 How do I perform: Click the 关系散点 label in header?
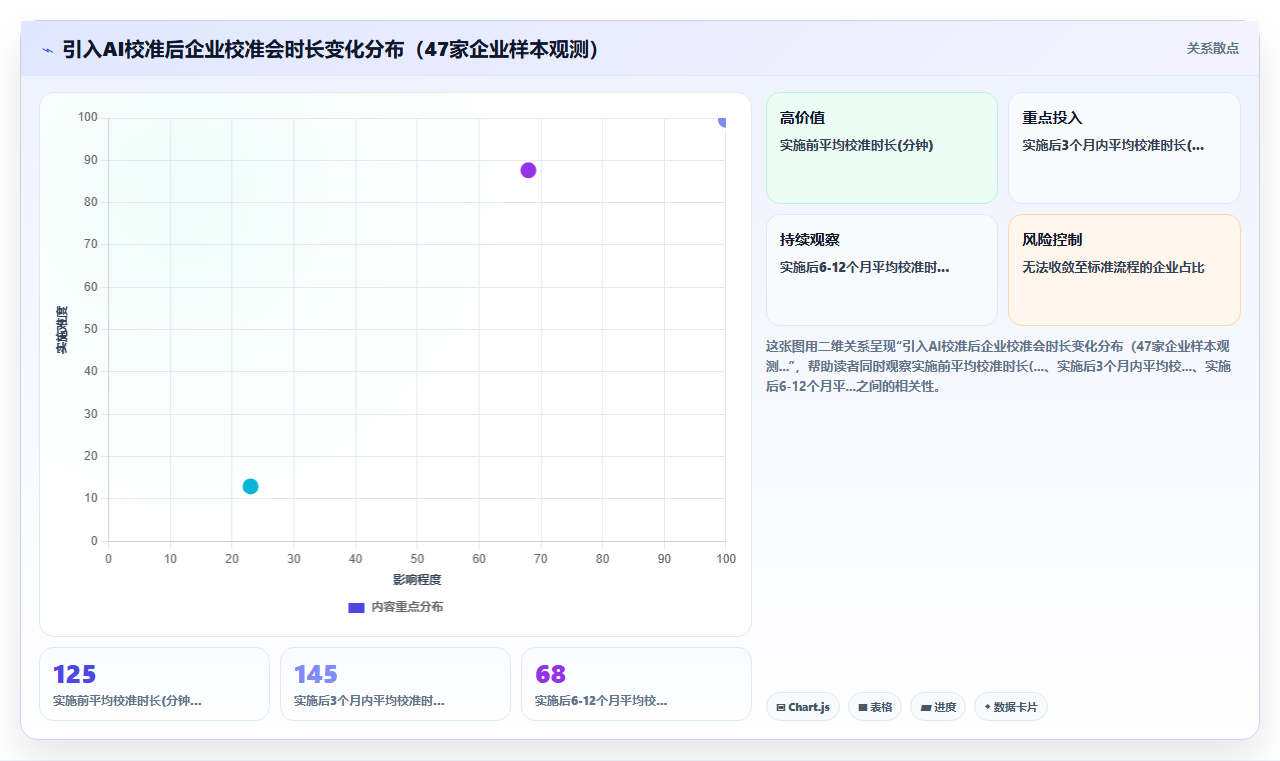[1213, 48]
